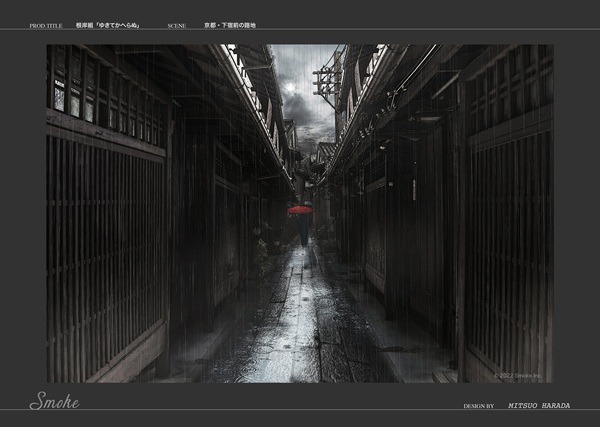The width and height of the screenshot is (600, 427).
Task: Select the SCENE label in header
Action: [x=177, y=24]
